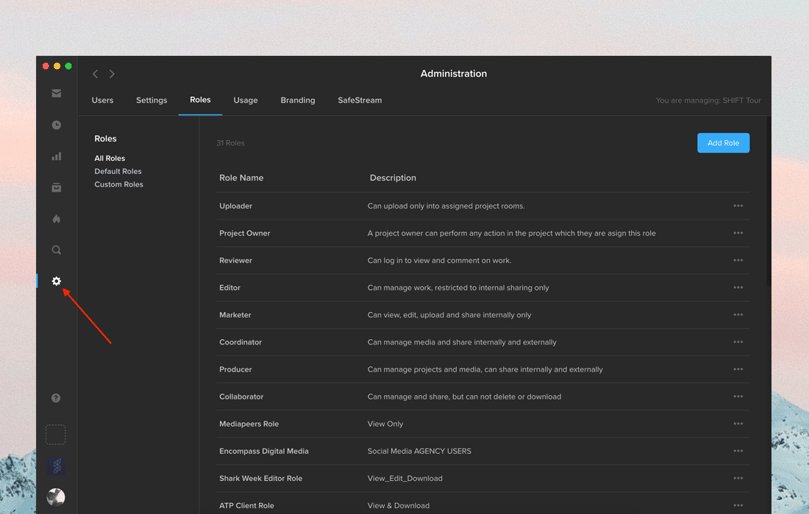The image size is (809, 514).
Task: Select the Collaborator role name
Action: point(241,396)
